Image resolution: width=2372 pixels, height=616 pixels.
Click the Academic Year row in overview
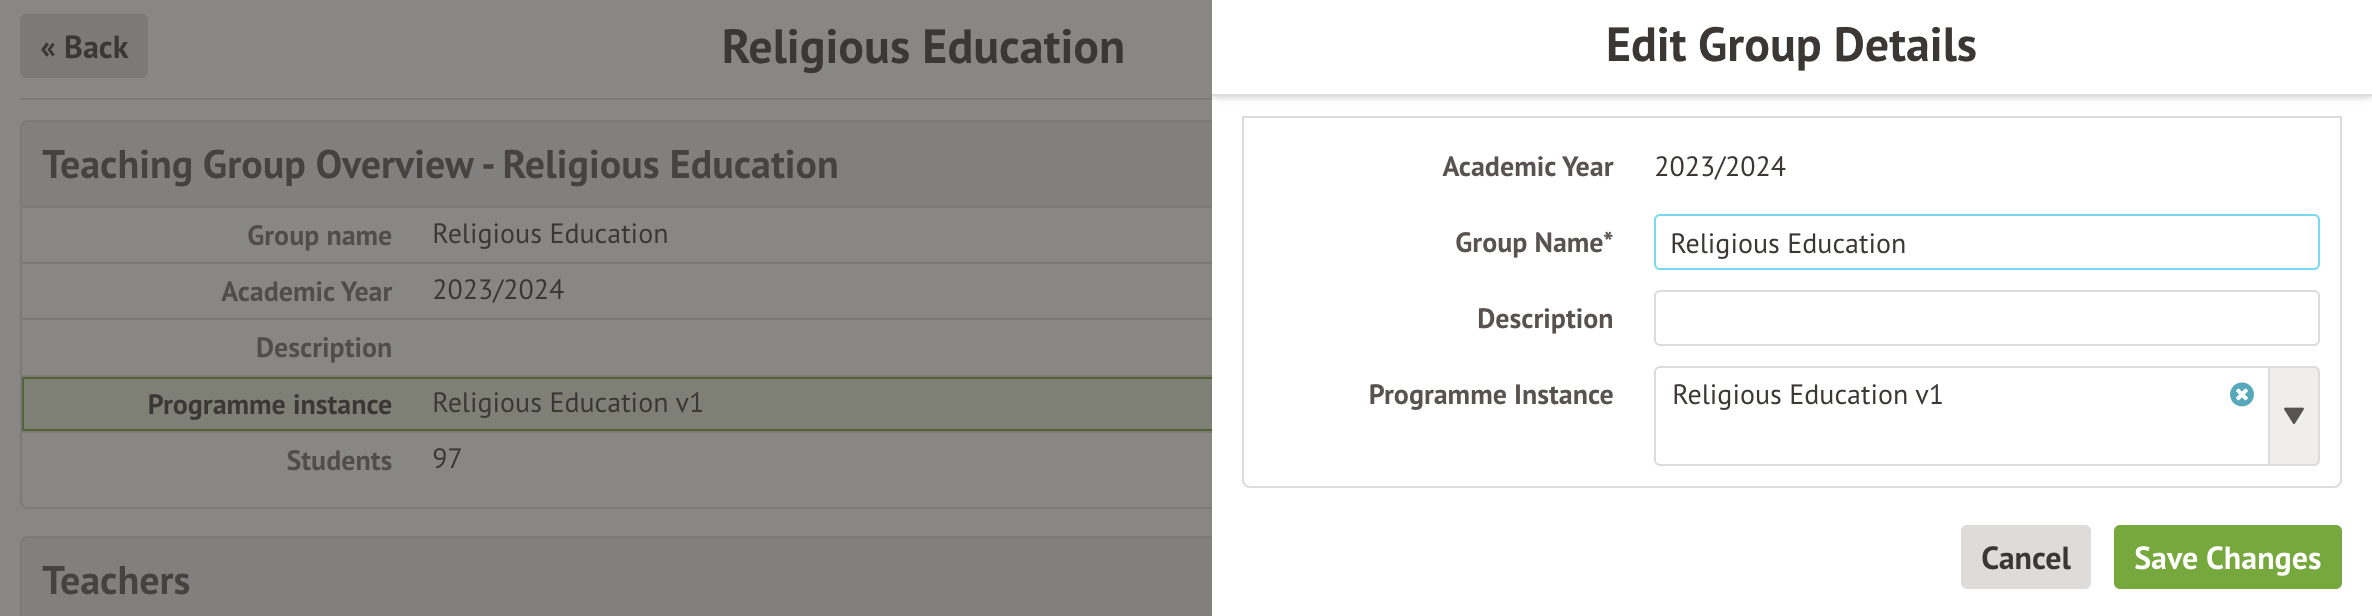point(616,291)
